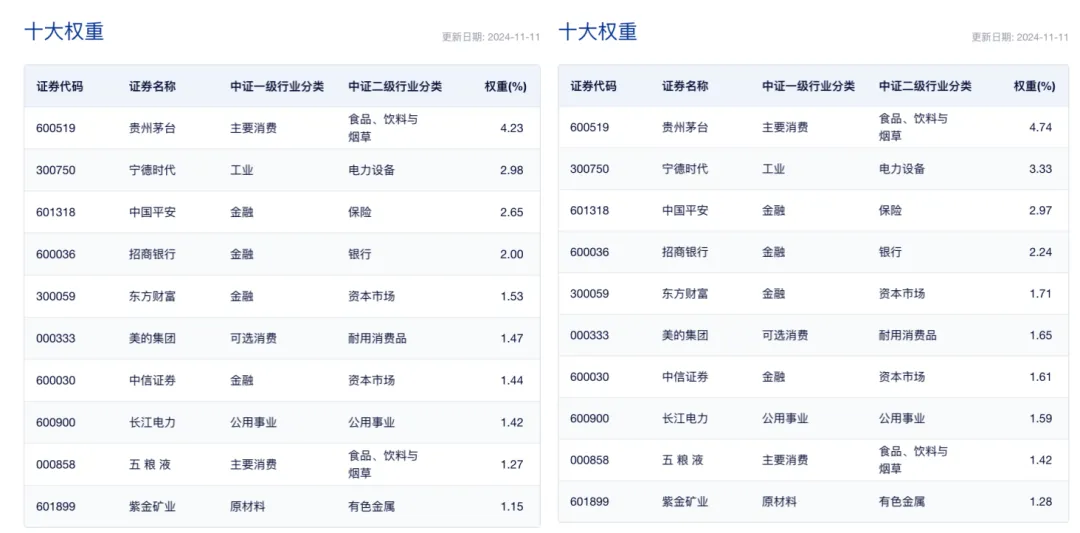Click 五粮液 row's 1.42 weight value
The width and height of the screenshot is (1080, 533).
pos(1040,460)
